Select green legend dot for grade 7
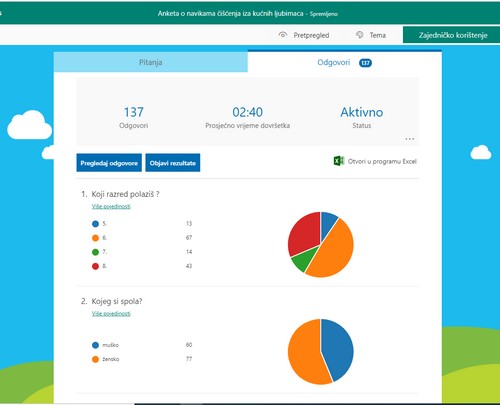Viewport: 500px width, 405px height. click(x=95, y=252)
